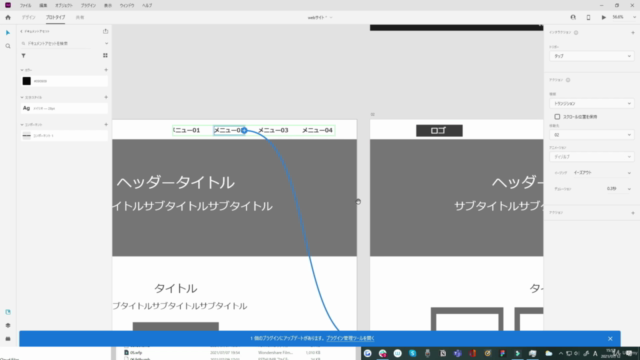Open the animation ディゾルブ dropdown

pyautogui.click(x=591, y=157)
